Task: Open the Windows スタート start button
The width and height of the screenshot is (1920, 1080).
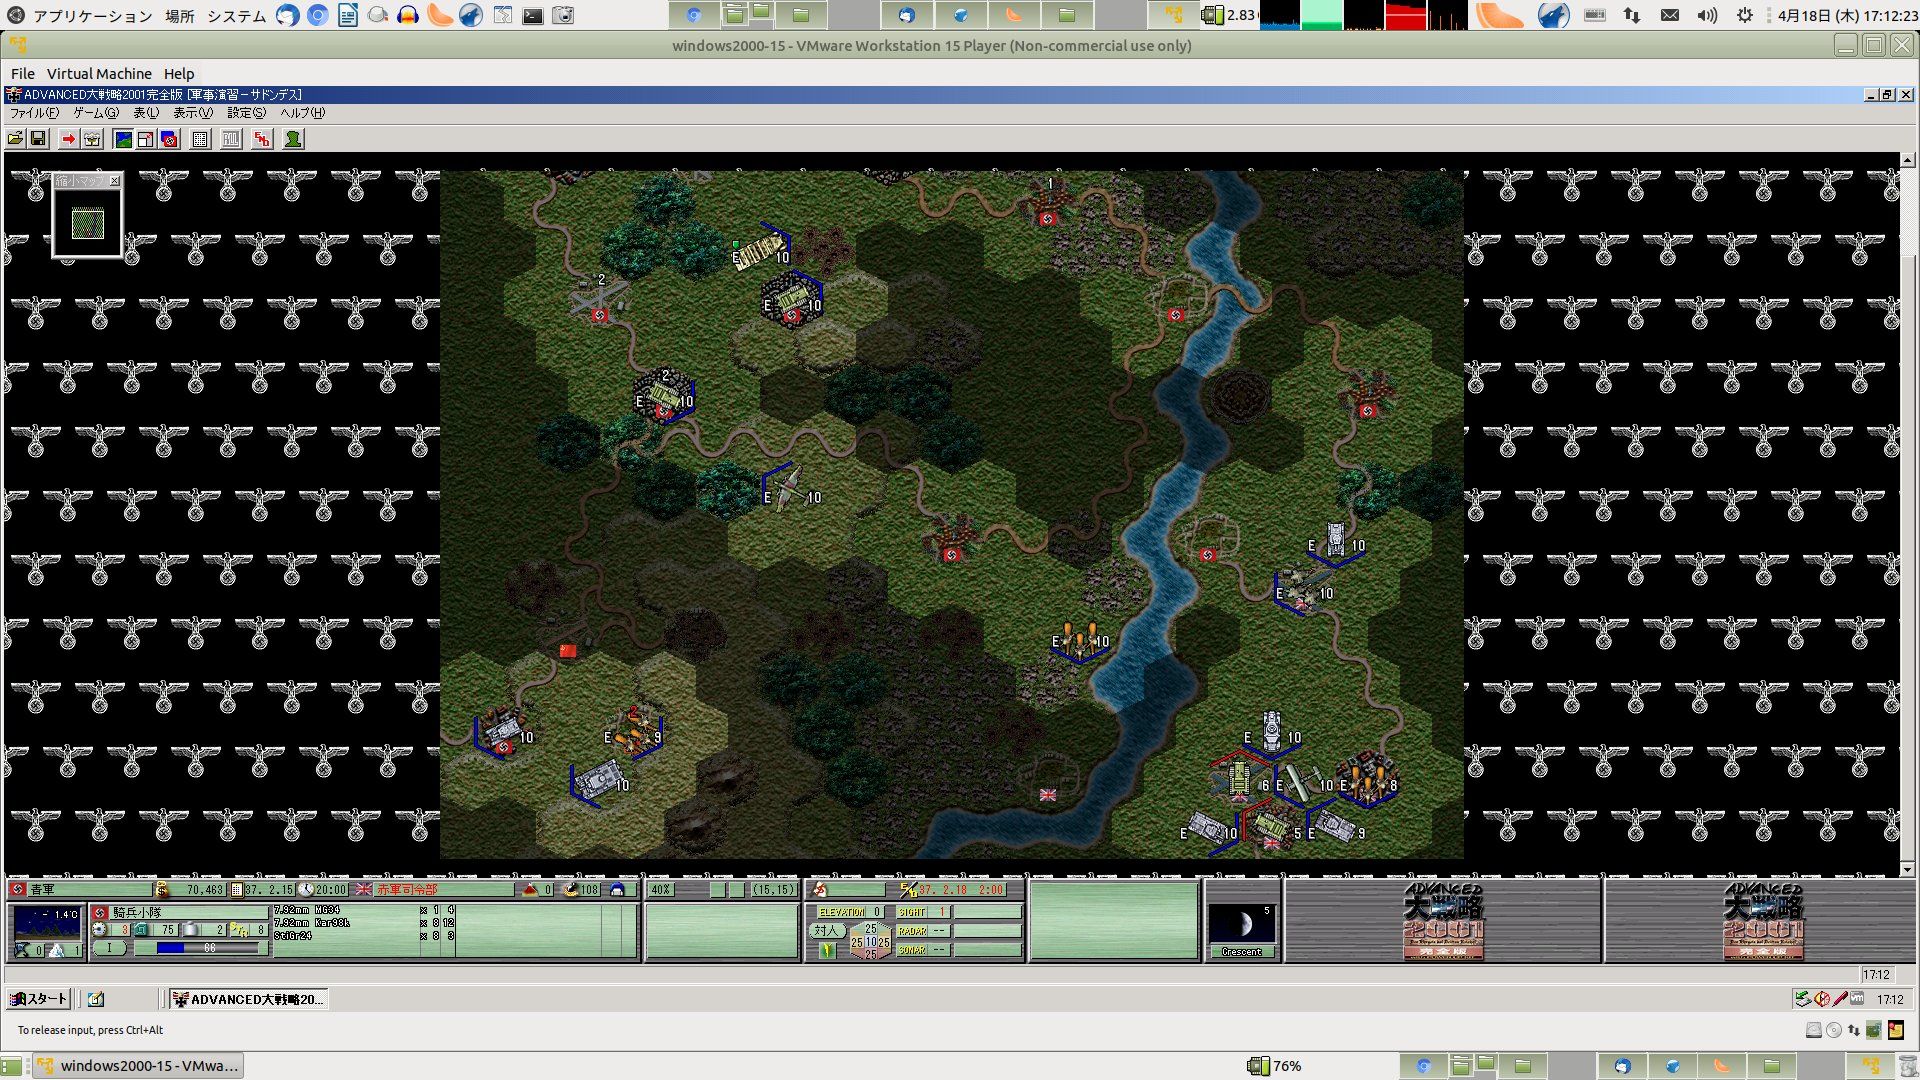Action: point(38,999)
